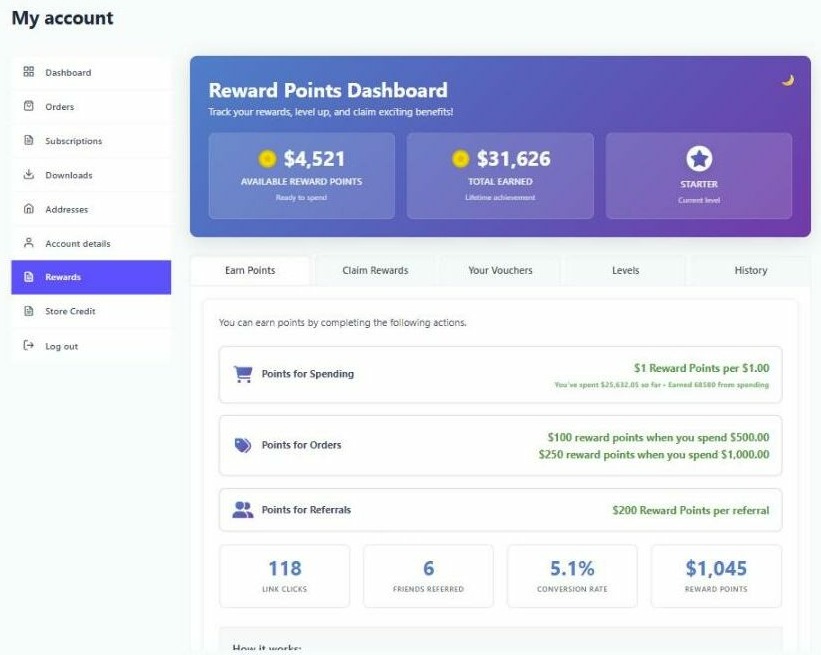Open the Claim Rewards tab

(375, 270)
